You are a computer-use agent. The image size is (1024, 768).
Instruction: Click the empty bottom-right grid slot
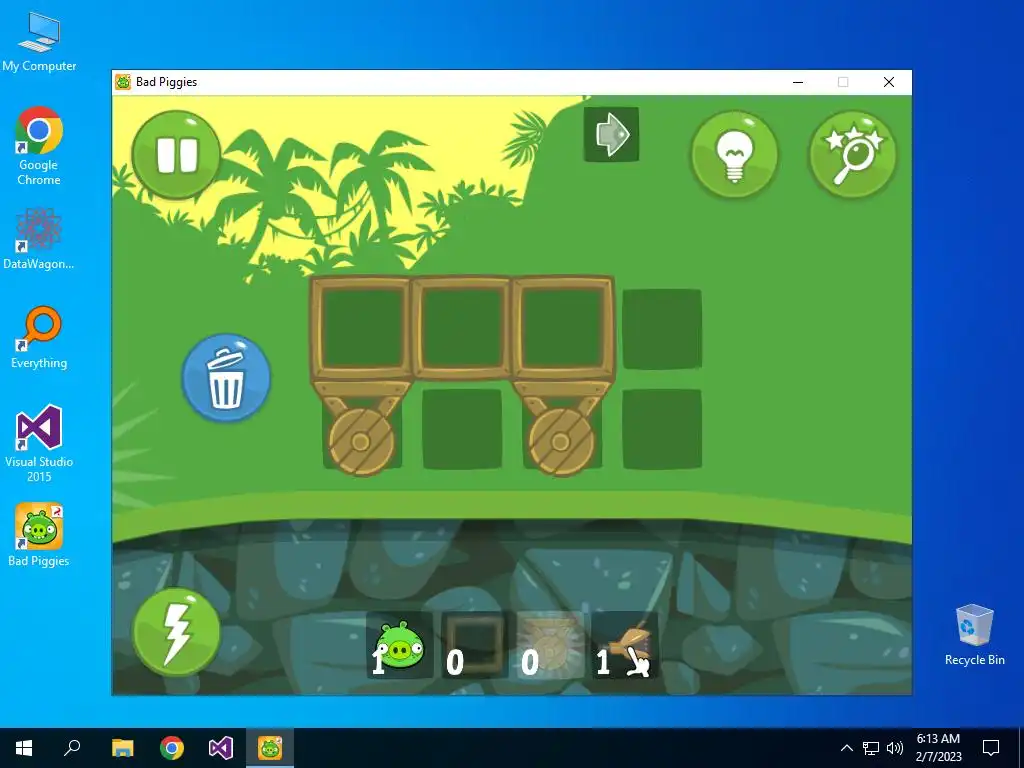coord(662,429)
